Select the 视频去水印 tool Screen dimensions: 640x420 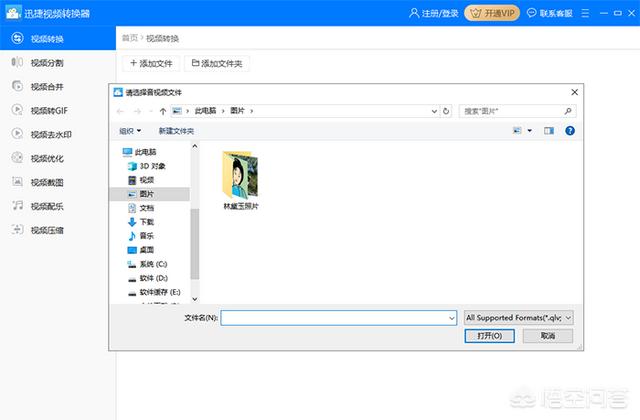(49, 134)
